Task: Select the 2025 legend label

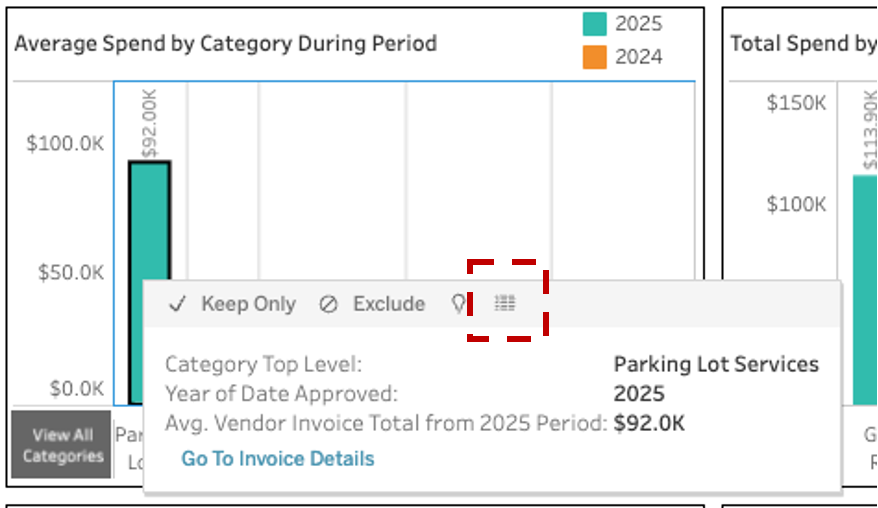Action: coord(639,24)
